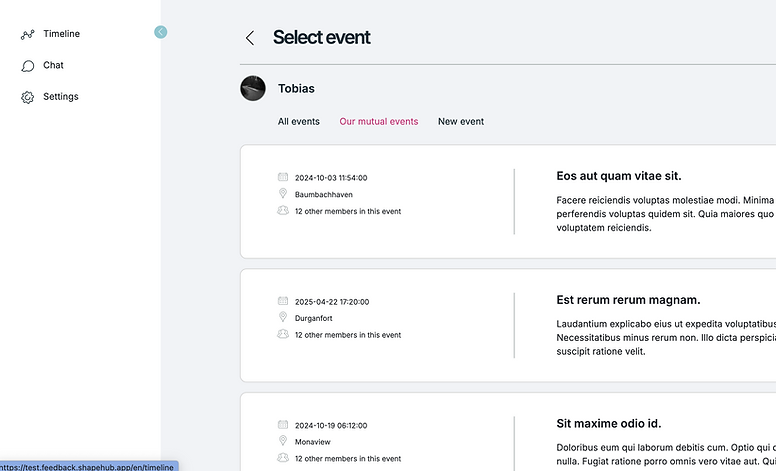The image size is (776, 471).
Task: Click calendar icon beside 2025-04-22 date
Action: 283,301
